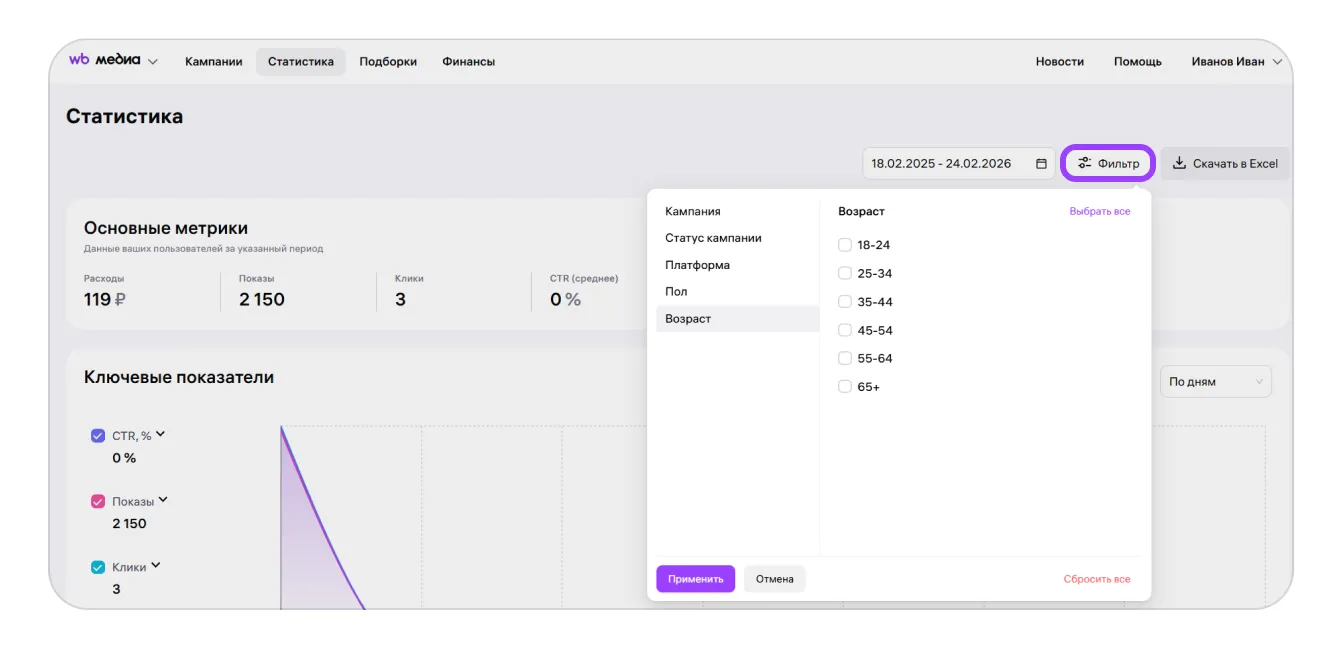Click the calendar icon in date field

(1041, 164)
